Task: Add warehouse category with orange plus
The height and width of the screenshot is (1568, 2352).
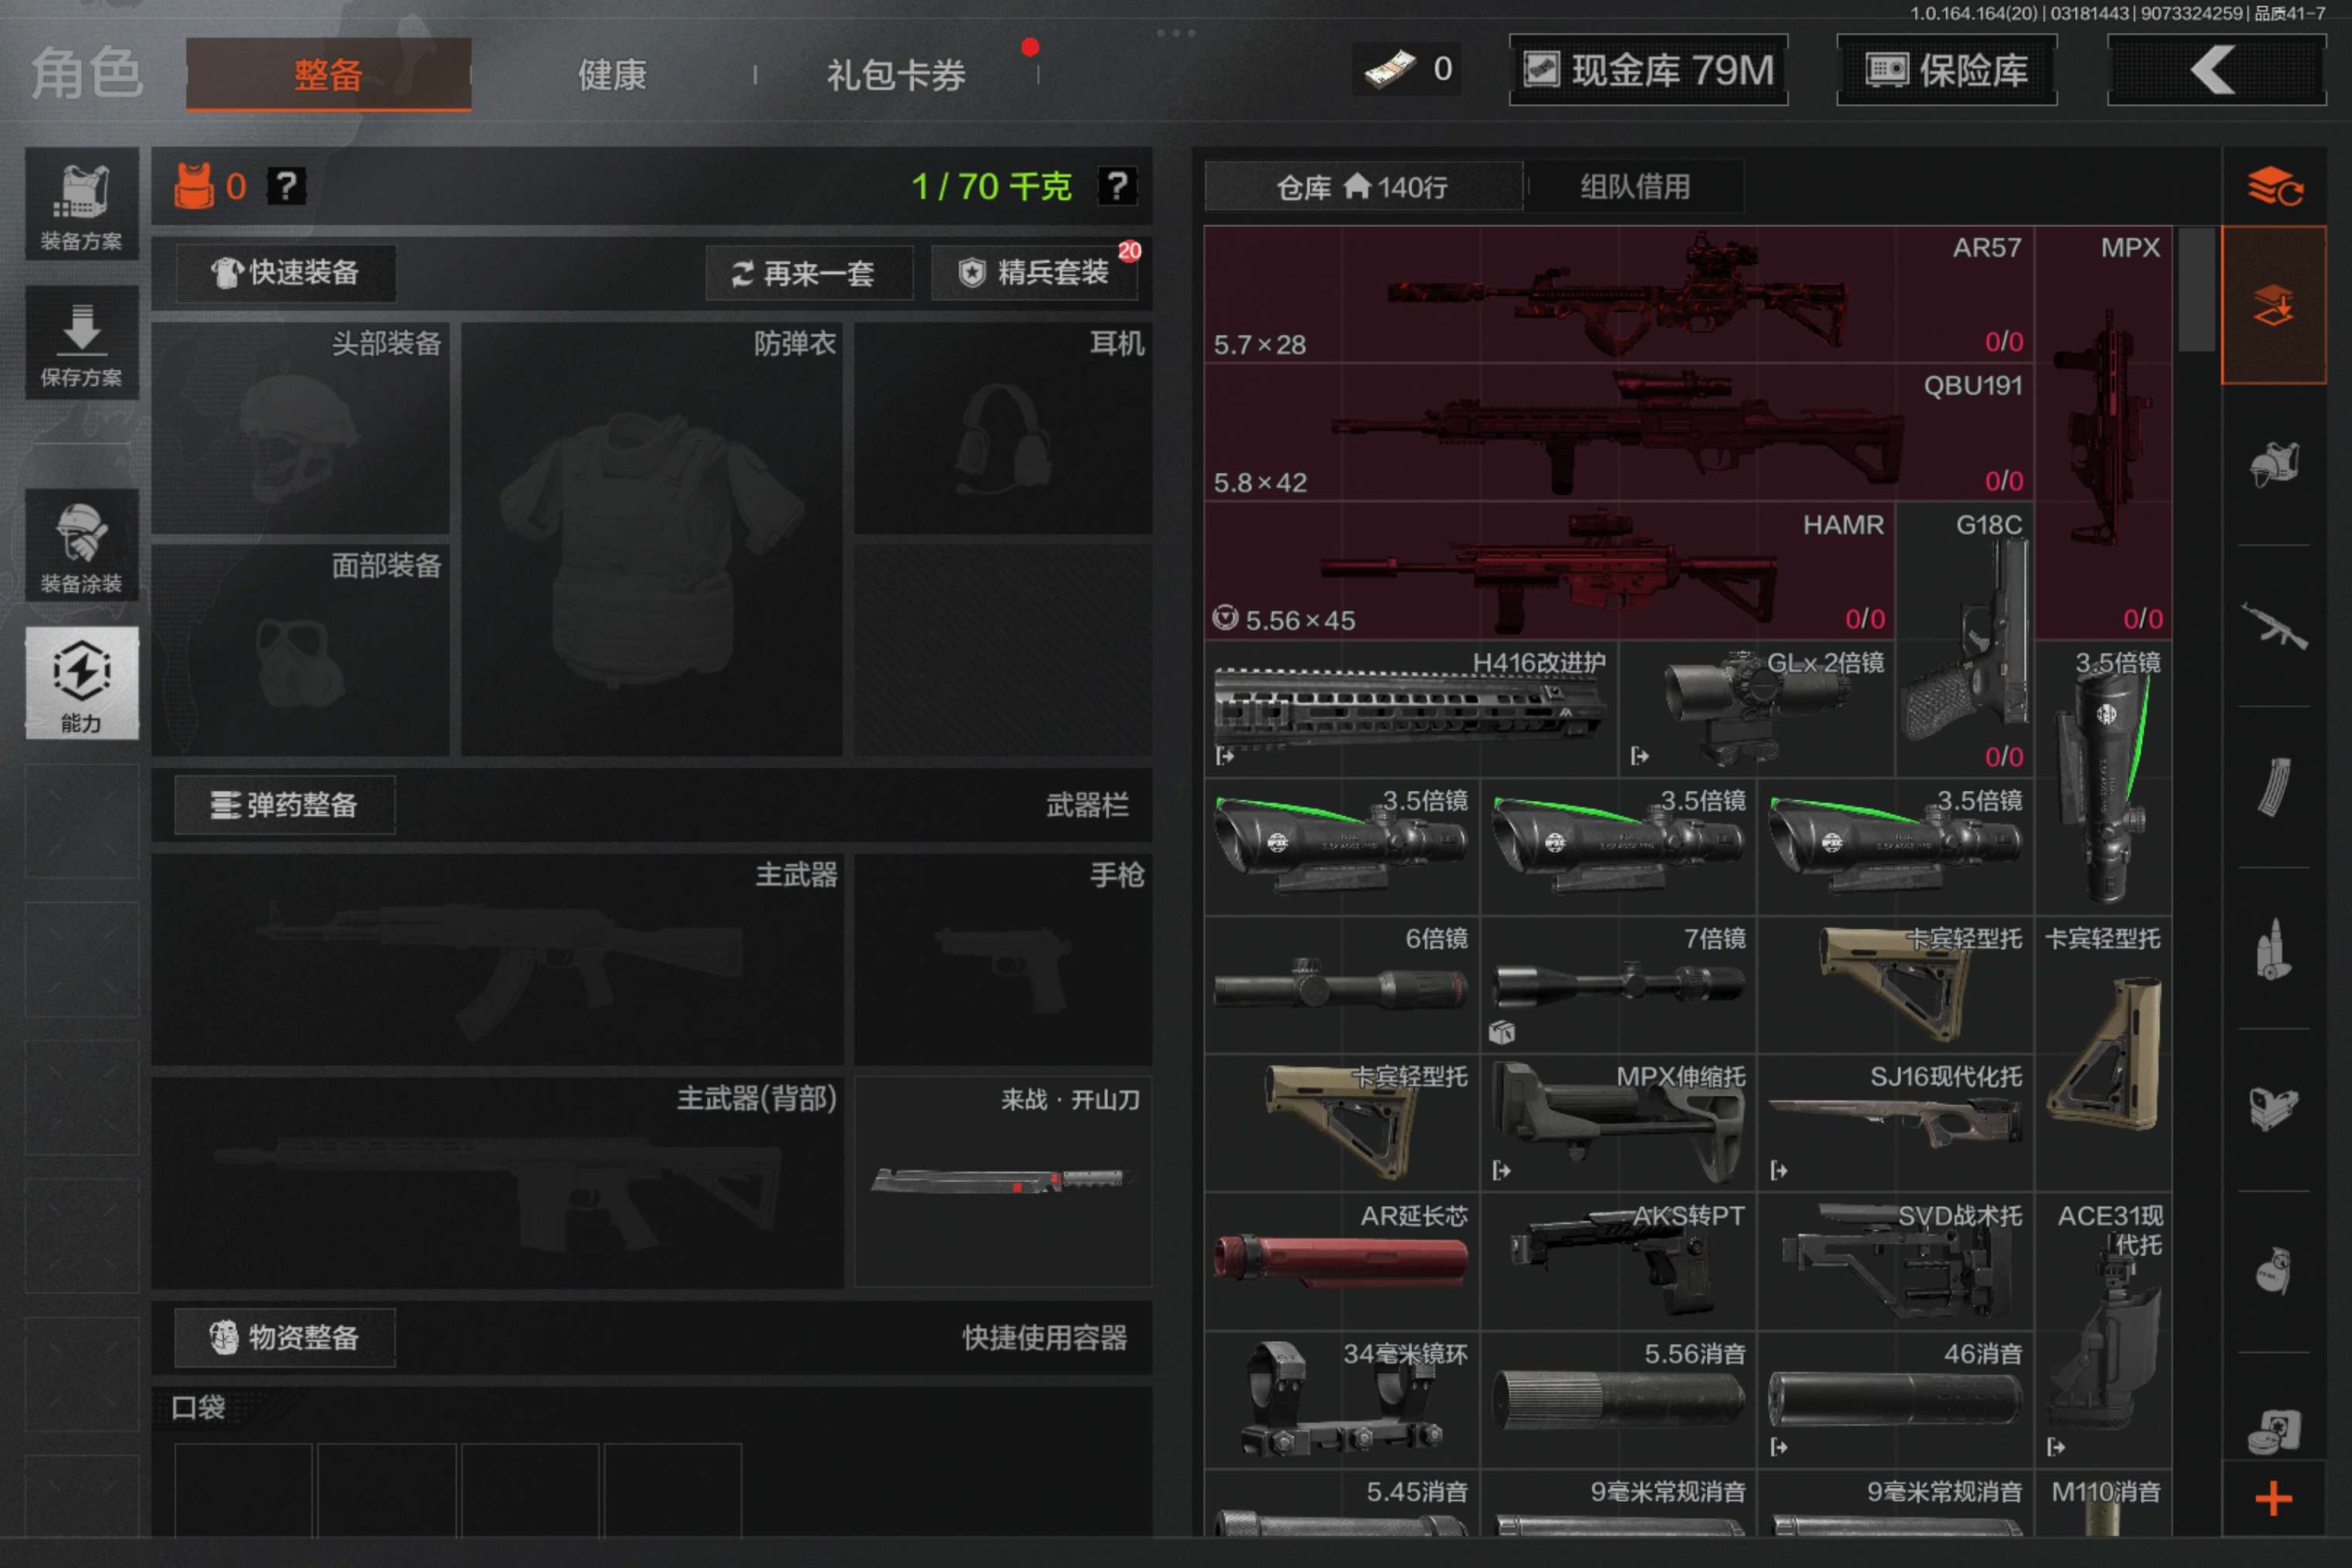Action: [2273, 1498]
